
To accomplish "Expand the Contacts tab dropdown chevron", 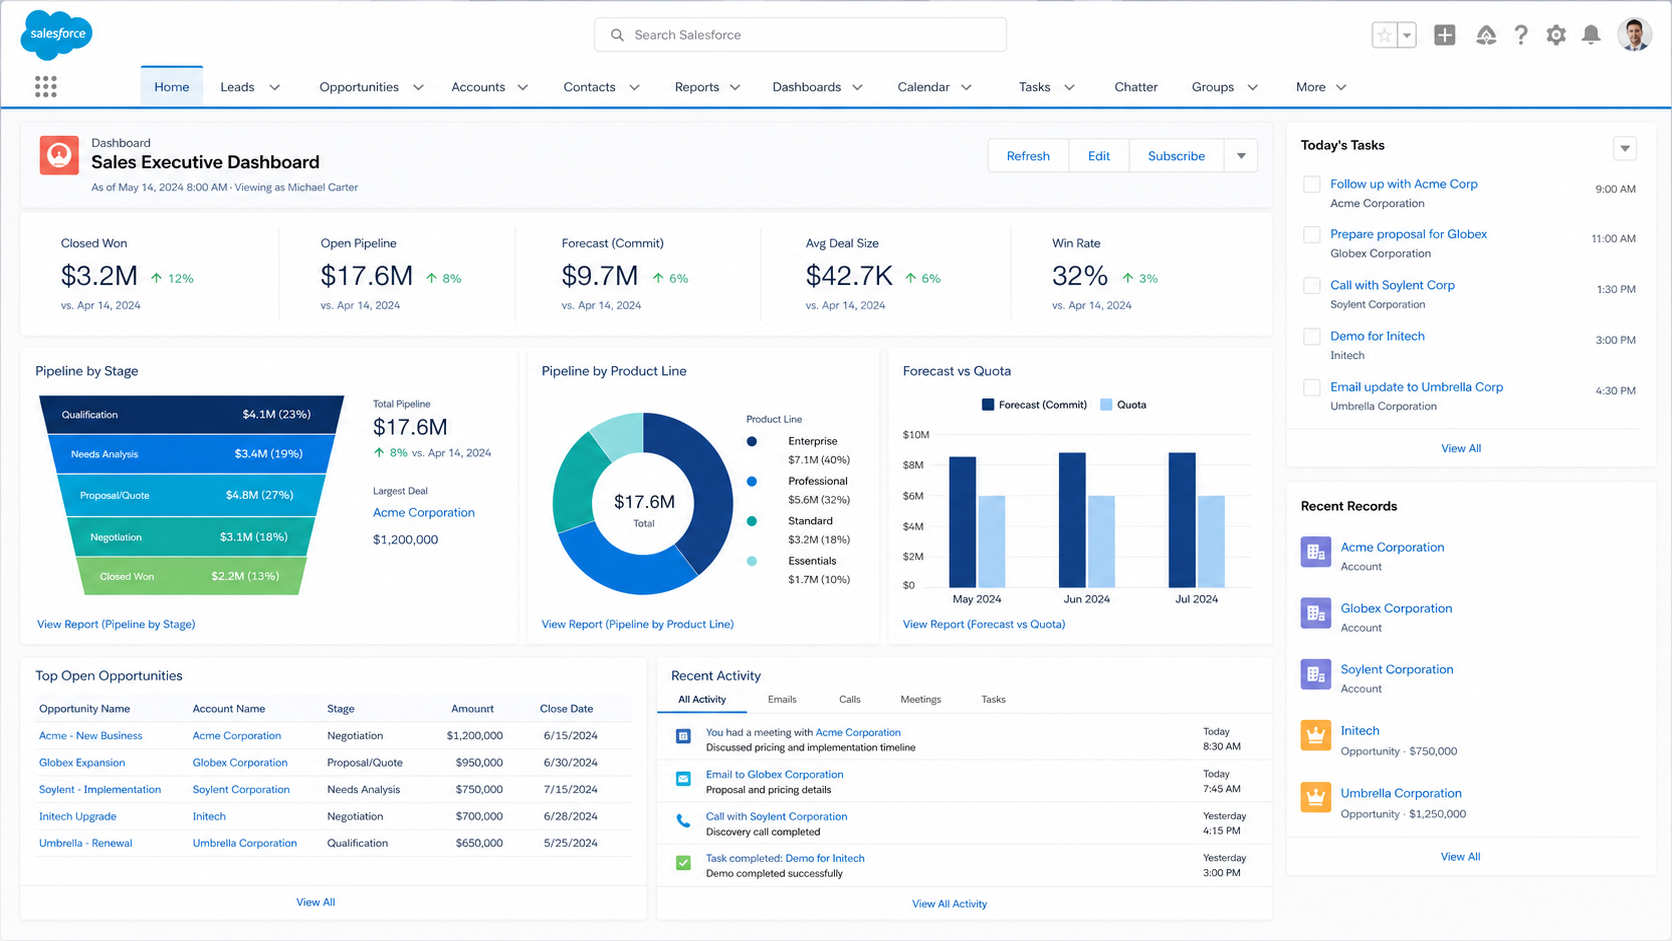I will click(x=634, y=87).
